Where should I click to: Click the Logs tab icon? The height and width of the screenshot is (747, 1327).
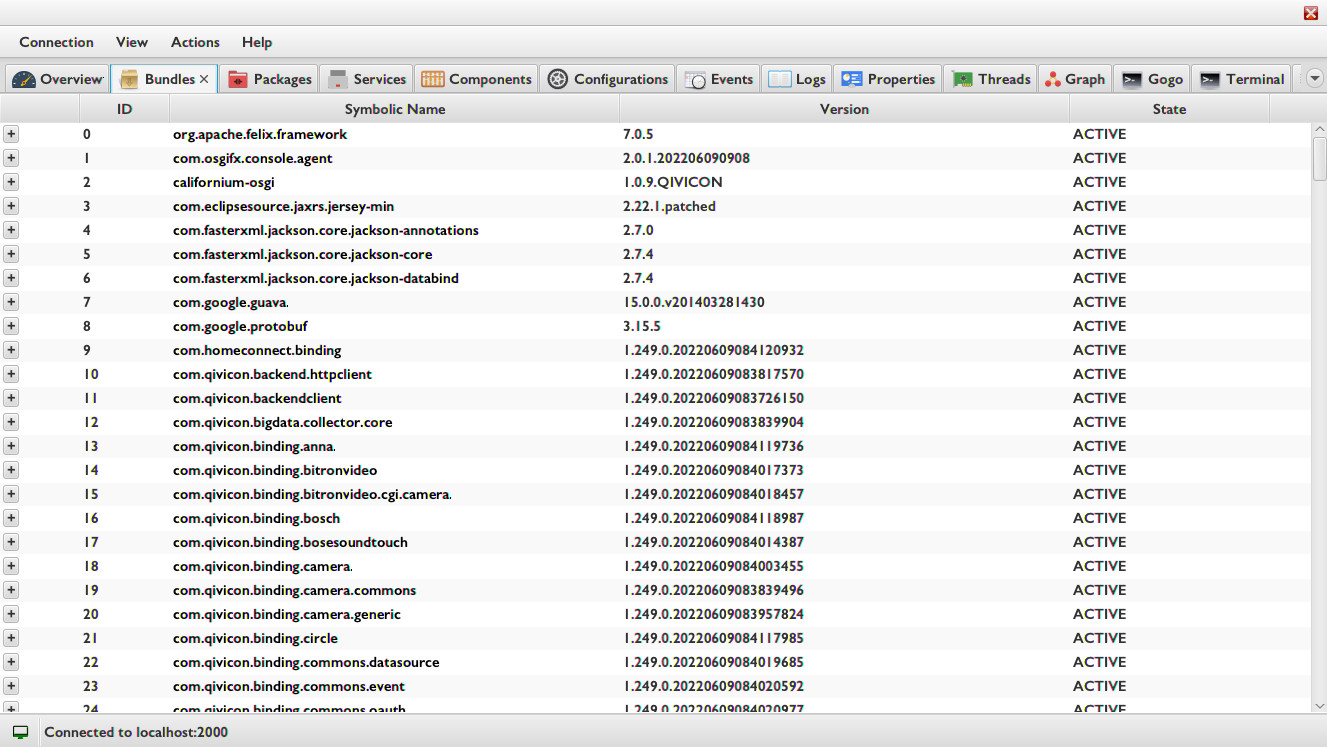click(780, 79)
